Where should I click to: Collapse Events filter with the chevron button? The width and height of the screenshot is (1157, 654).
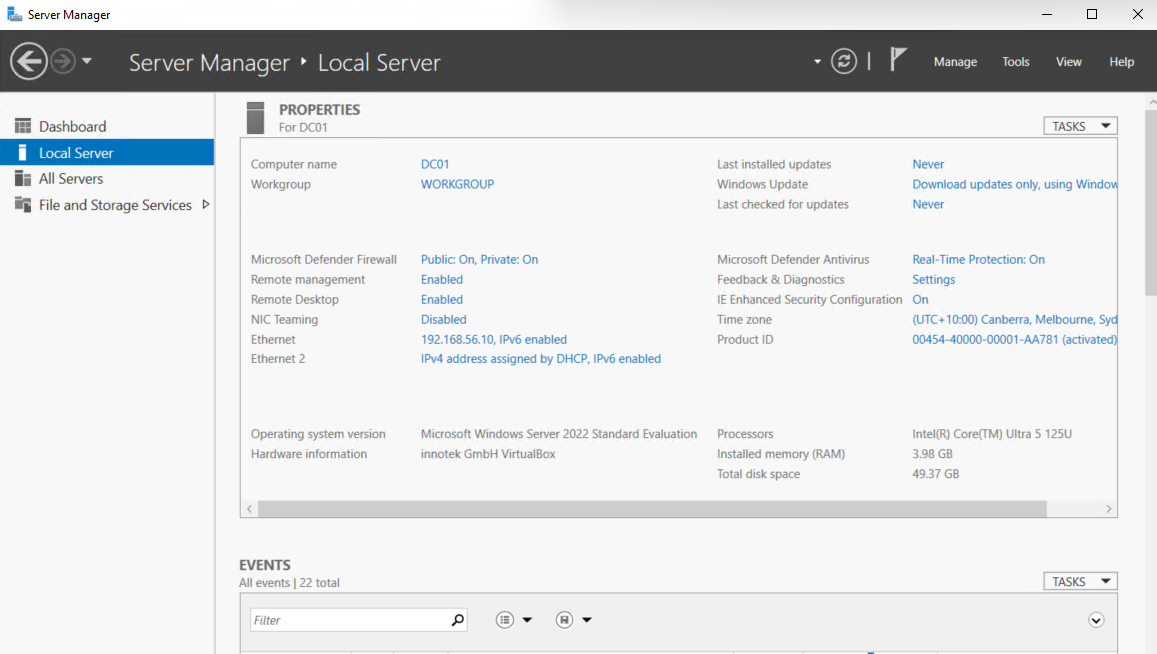click(1096, 620)
